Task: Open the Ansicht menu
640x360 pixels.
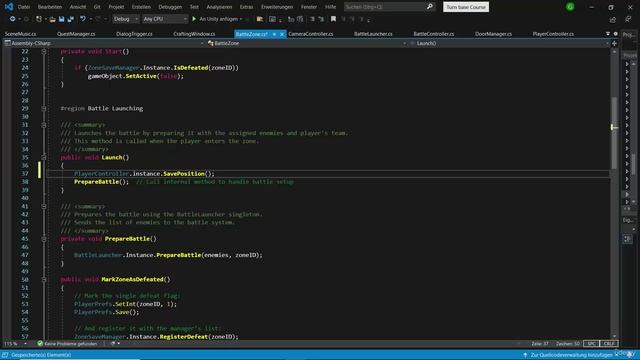Action: pyautogui.click(x=78, y=7)
